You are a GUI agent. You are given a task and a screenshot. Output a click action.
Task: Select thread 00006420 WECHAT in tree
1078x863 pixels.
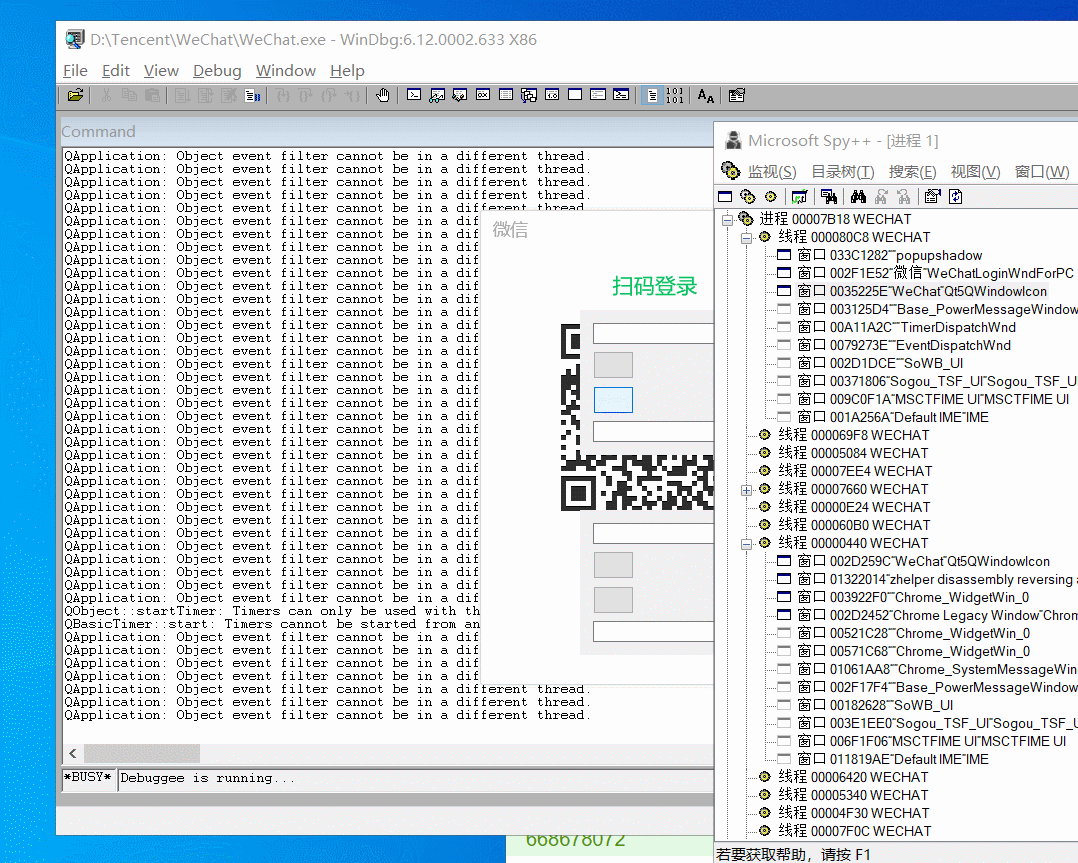click(x=853, y=777)
